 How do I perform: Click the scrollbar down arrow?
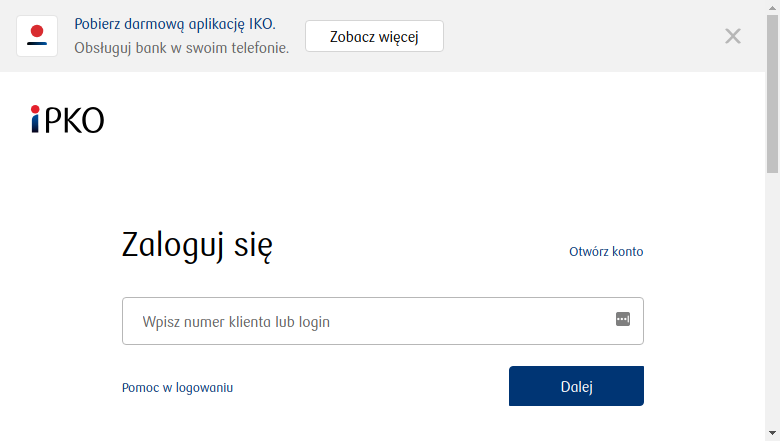click(773, 434)
